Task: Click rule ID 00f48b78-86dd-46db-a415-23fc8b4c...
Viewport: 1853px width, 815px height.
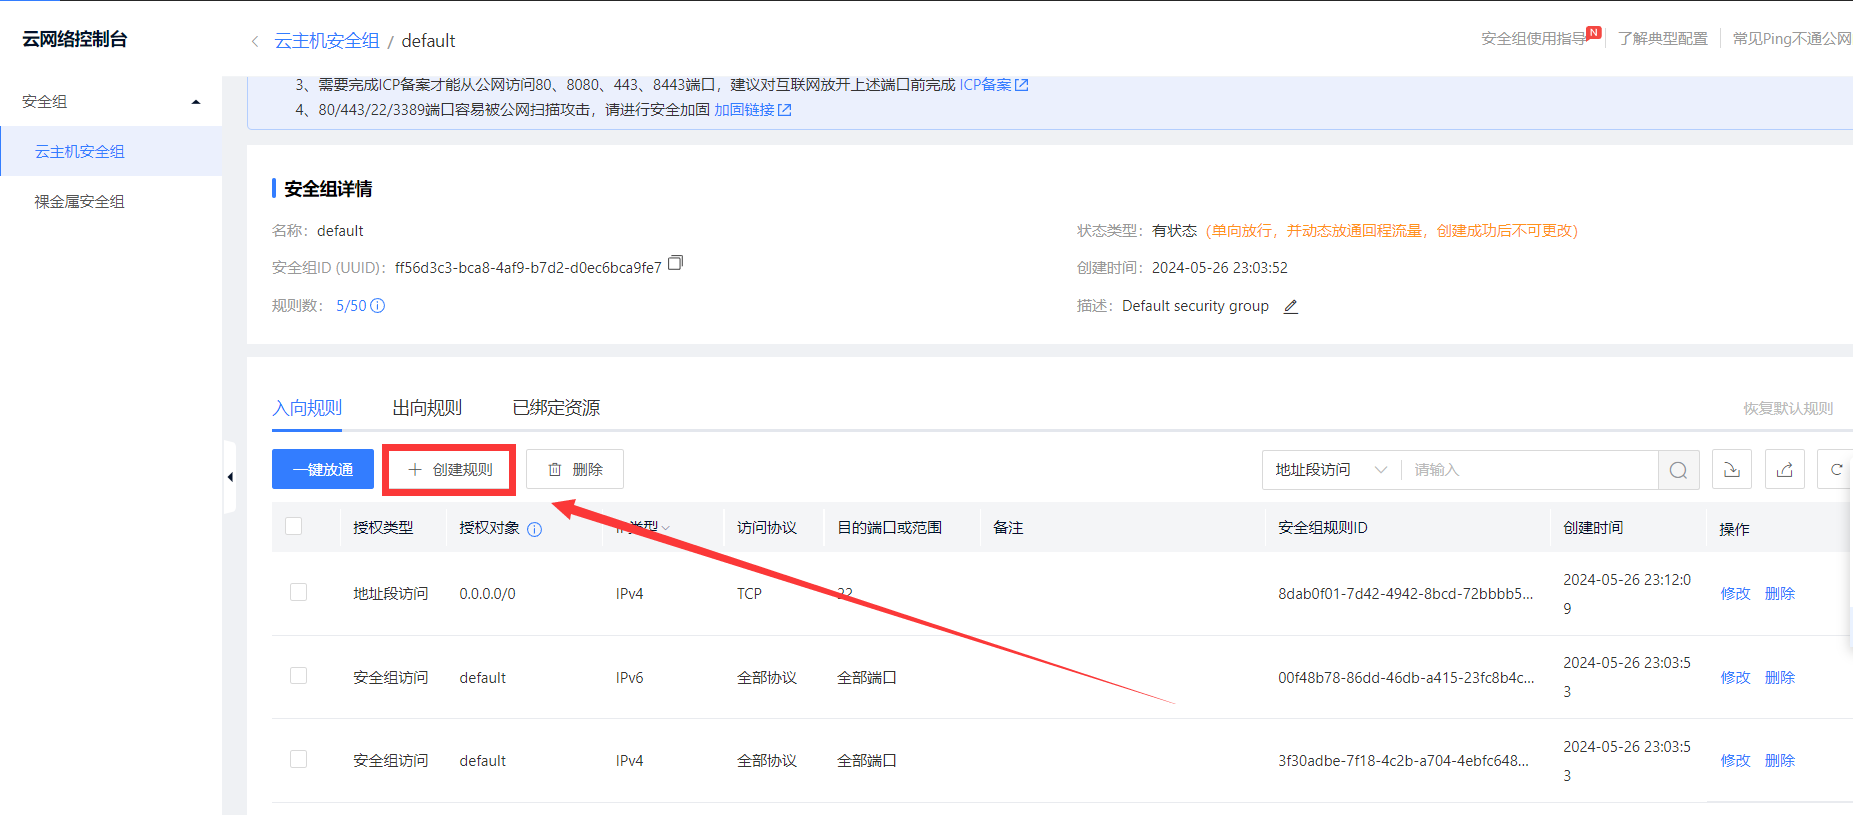Action: point(1405,678)
